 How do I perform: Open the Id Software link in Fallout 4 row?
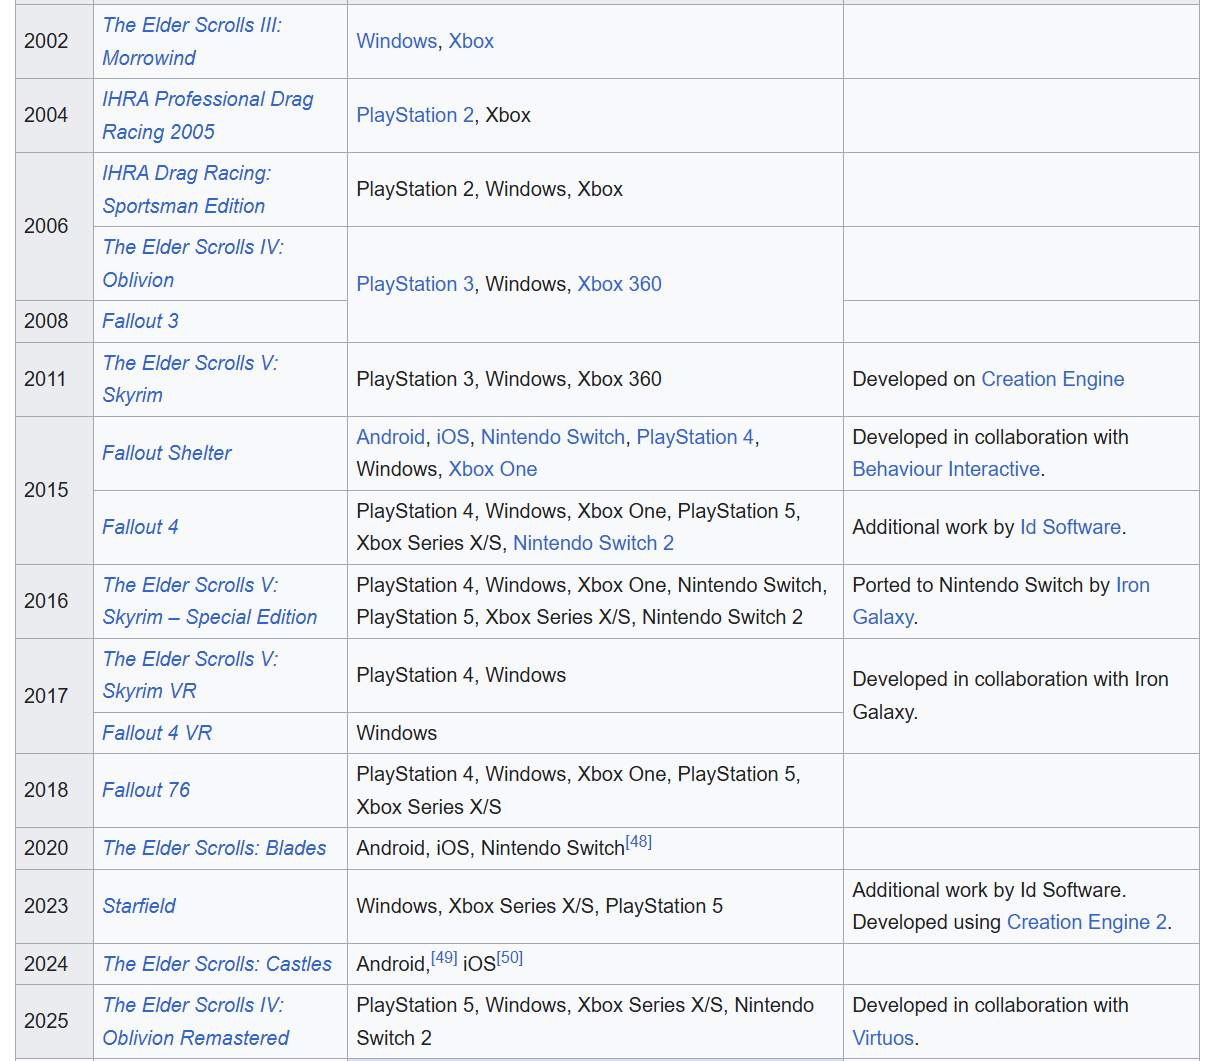1070,527
